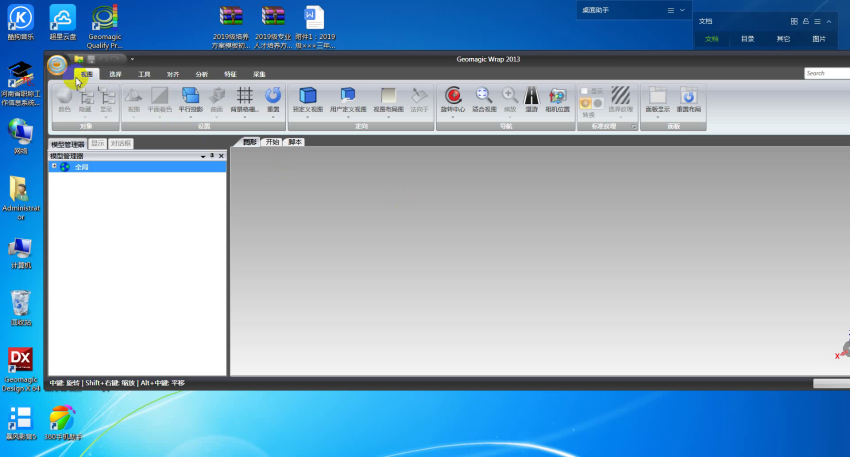The height and width of the screenshot is (457, 850).
Task: Select 目录 tab in the desktop widget
Action: (x=748, y=39)
